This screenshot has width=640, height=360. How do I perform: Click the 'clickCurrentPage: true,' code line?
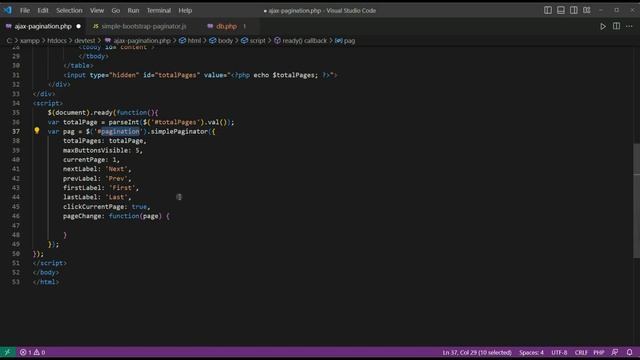tap(107, 207)
